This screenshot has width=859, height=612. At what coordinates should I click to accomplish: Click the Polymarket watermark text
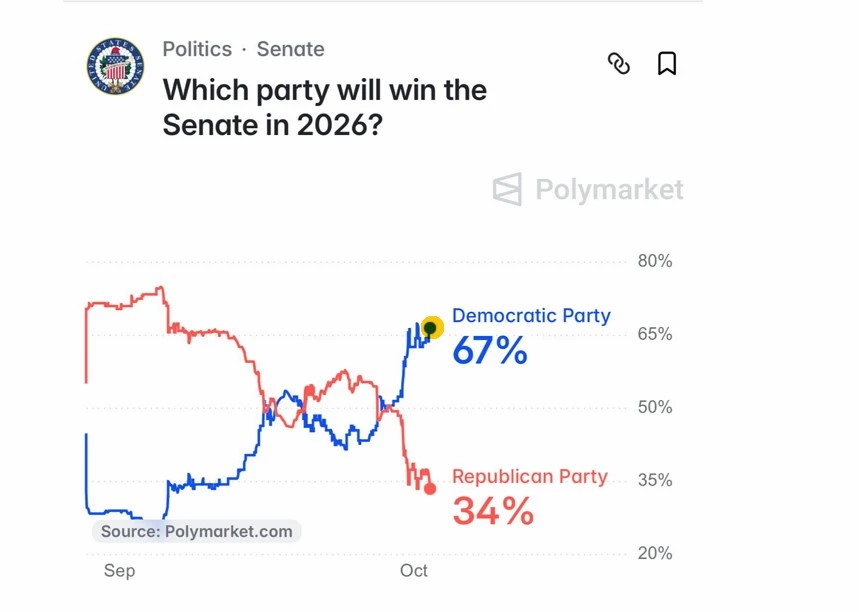[609, 190]
